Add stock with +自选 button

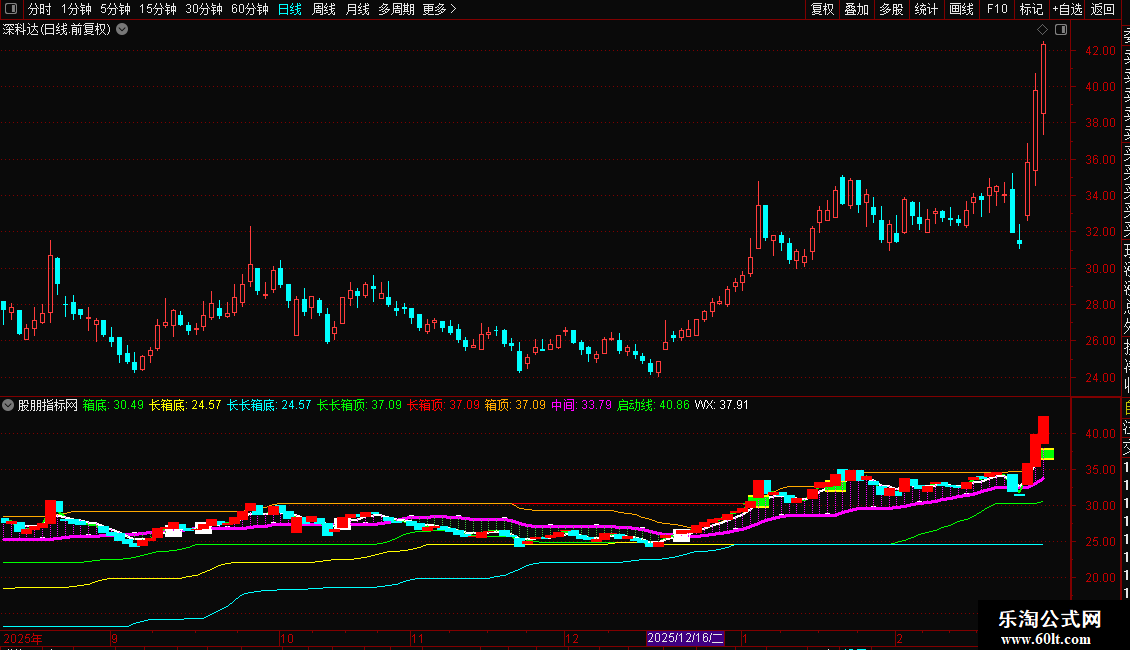tap(1067, 9)
